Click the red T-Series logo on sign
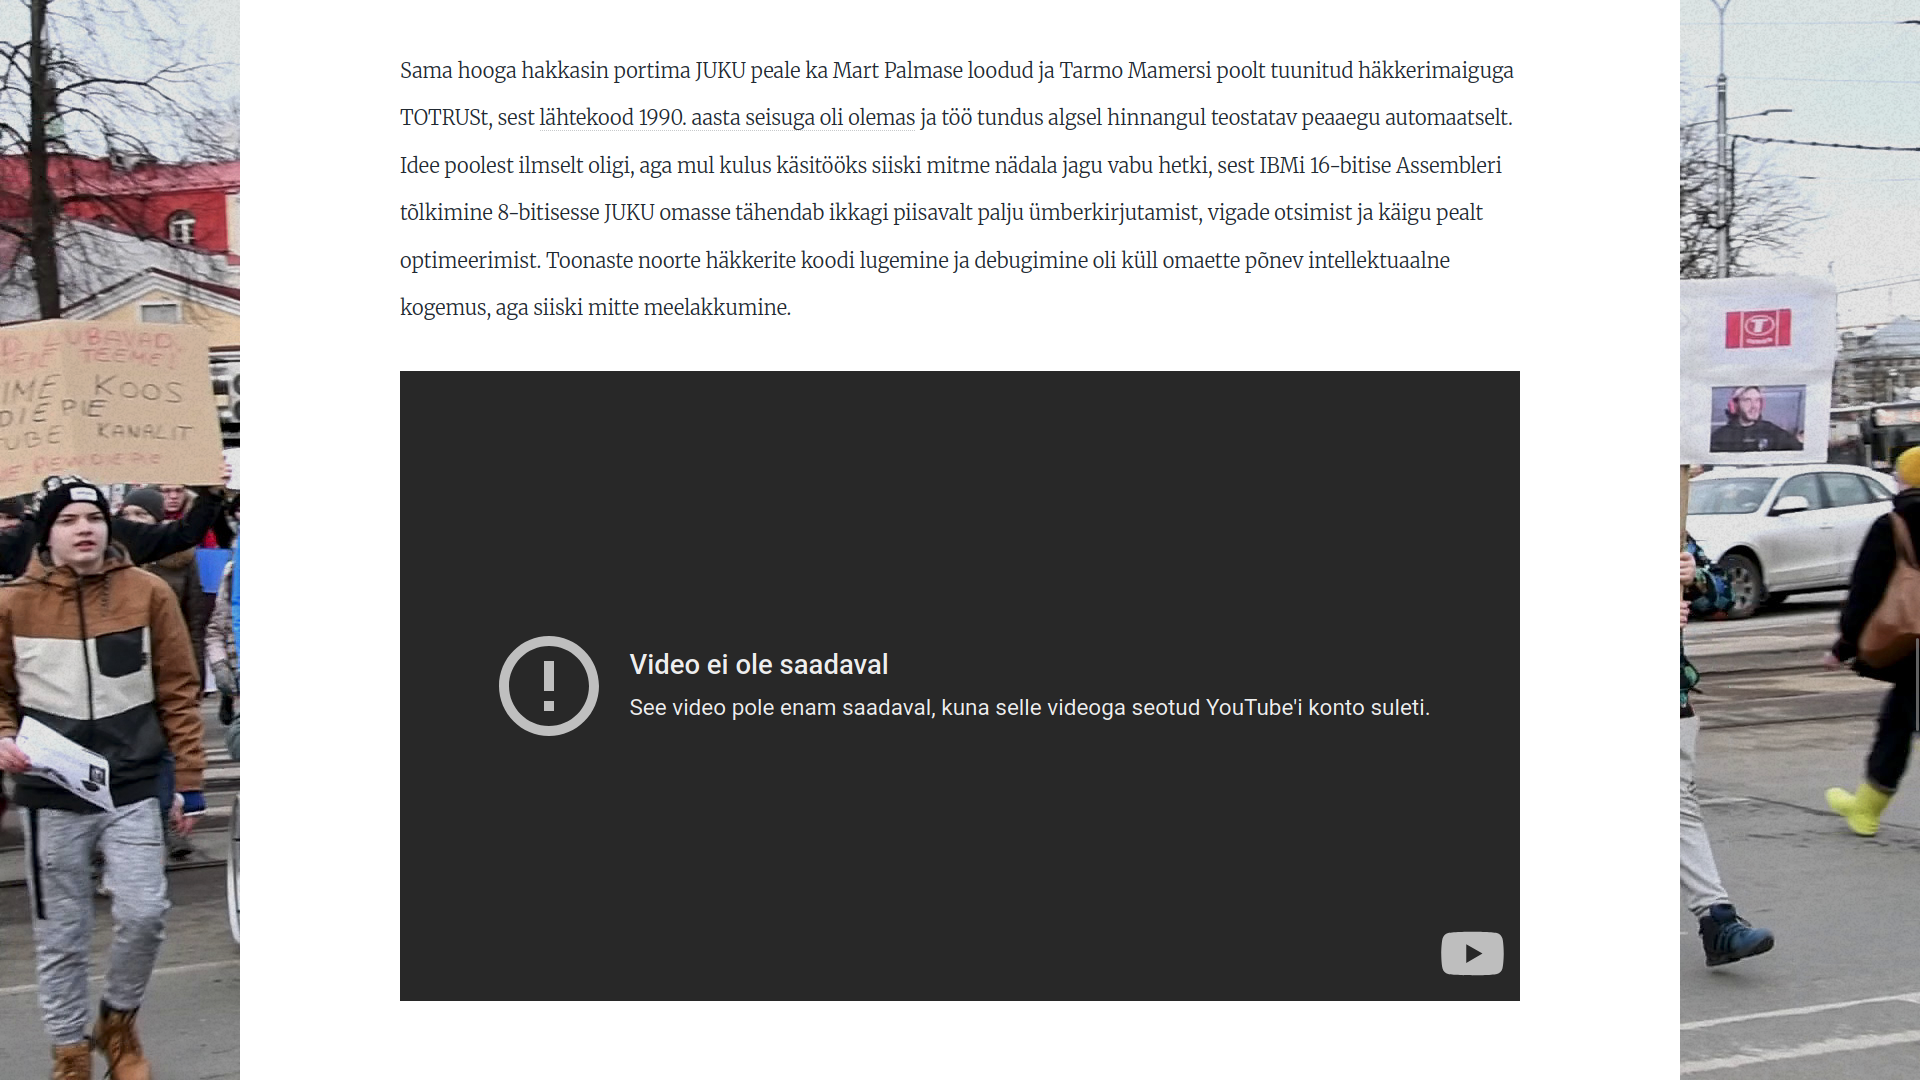This screenshot has width=1920, height=1080. point(1757,327)
